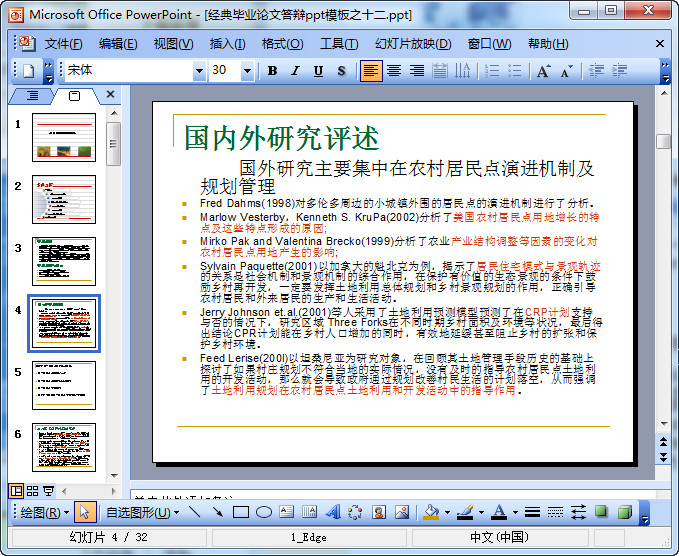Go to the next slide

(663, 457)
